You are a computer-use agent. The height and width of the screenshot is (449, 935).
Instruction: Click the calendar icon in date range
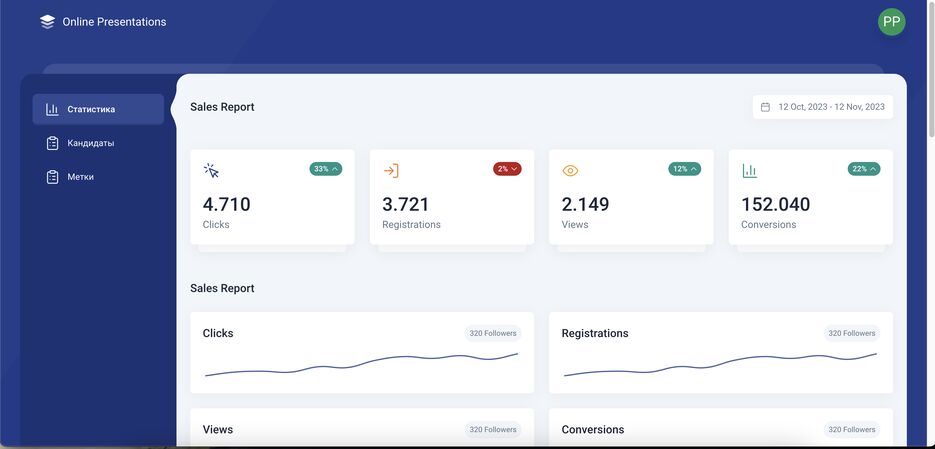(765, 107)
